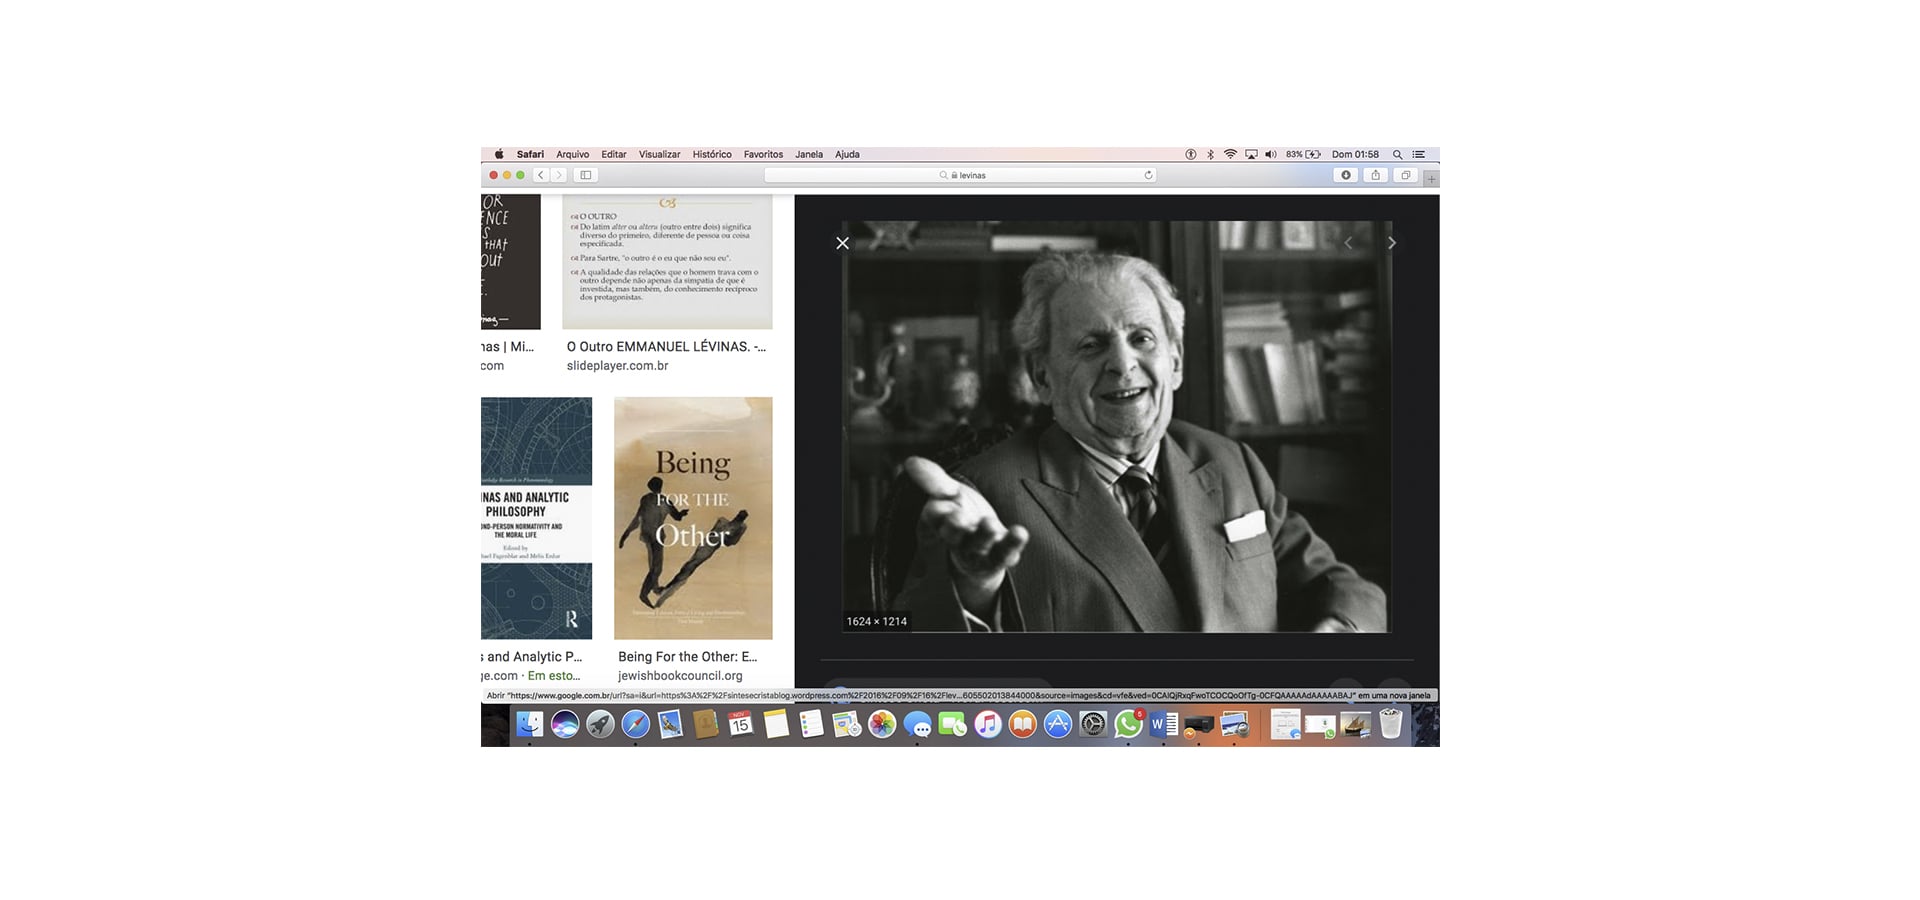This screenshot has width=1920, height=900.
Task: Open System Preferences gear in the Dock
Action: click(x=1093, y=724)
